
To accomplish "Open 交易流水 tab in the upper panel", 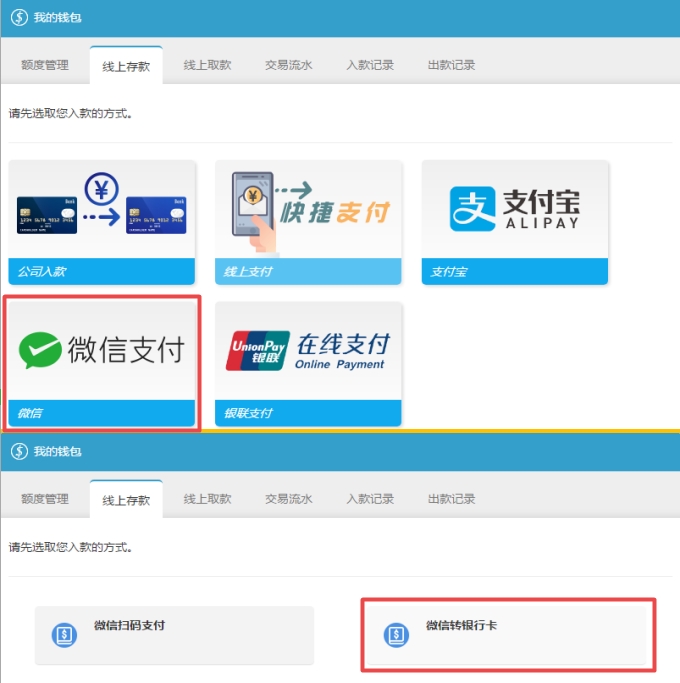I will click(289, 65).
